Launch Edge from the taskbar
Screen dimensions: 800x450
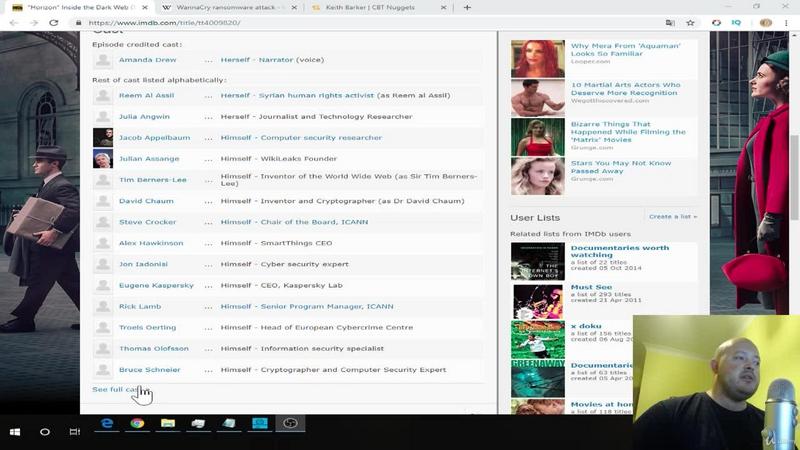tap(107, 423)
